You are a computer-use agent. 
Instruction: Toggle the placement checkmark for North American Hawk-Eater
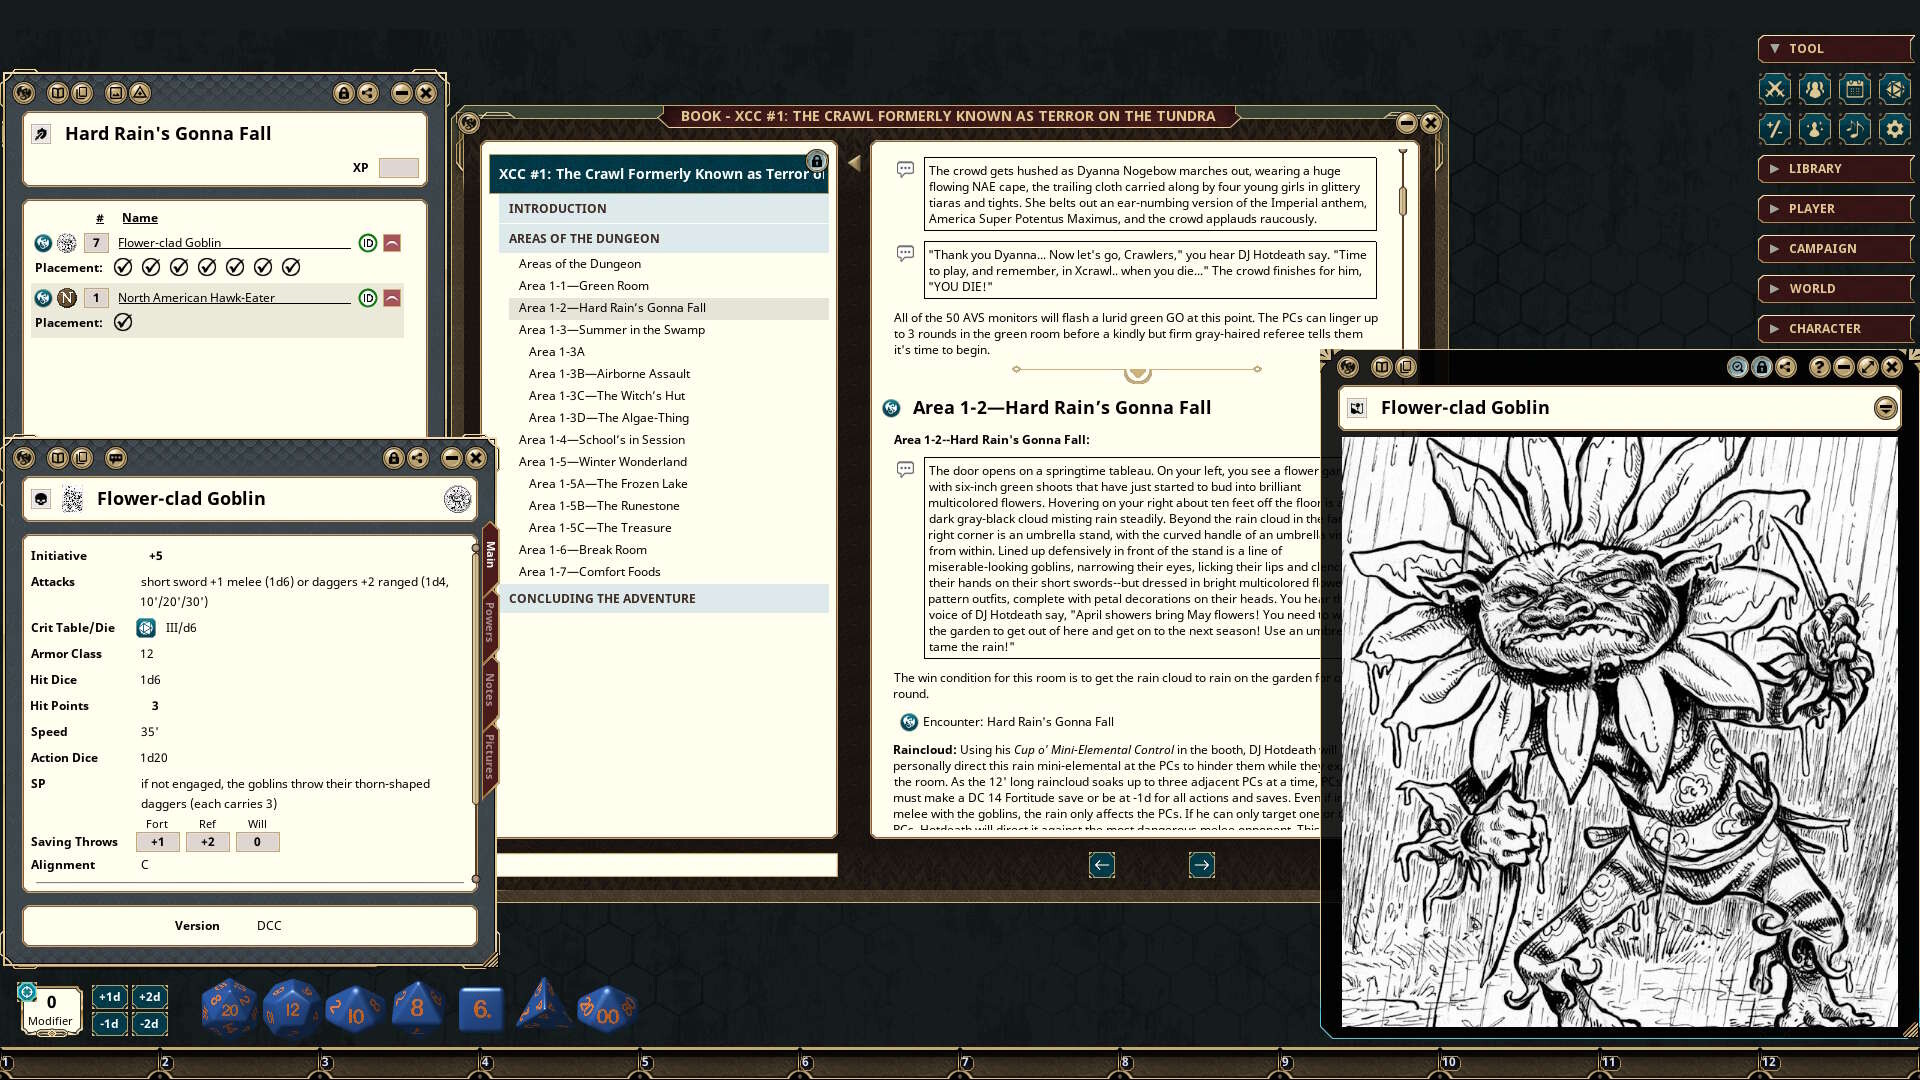pyautogui.click(x=125, y=322)
